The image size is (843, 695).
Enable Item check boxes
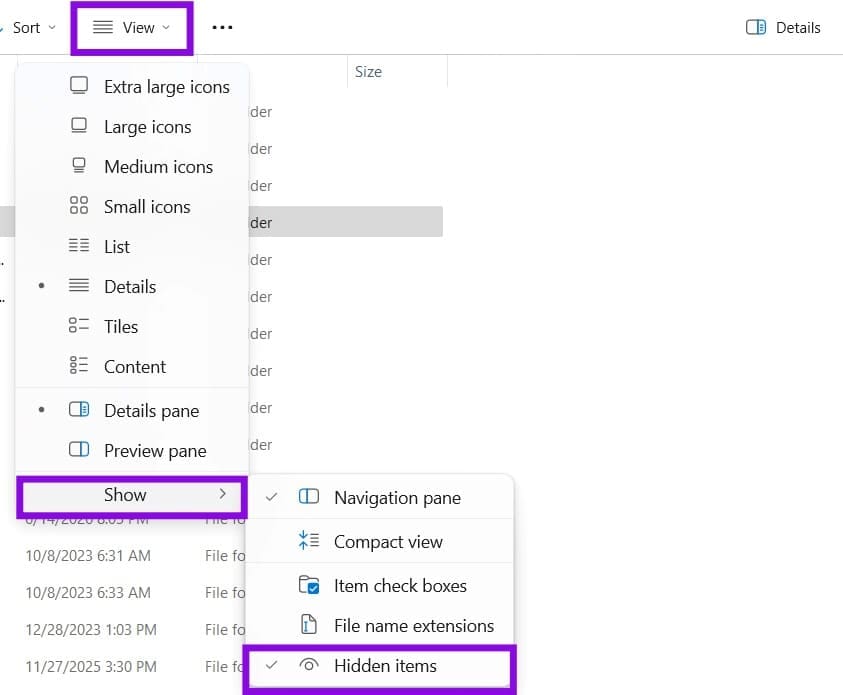[380, 585]
